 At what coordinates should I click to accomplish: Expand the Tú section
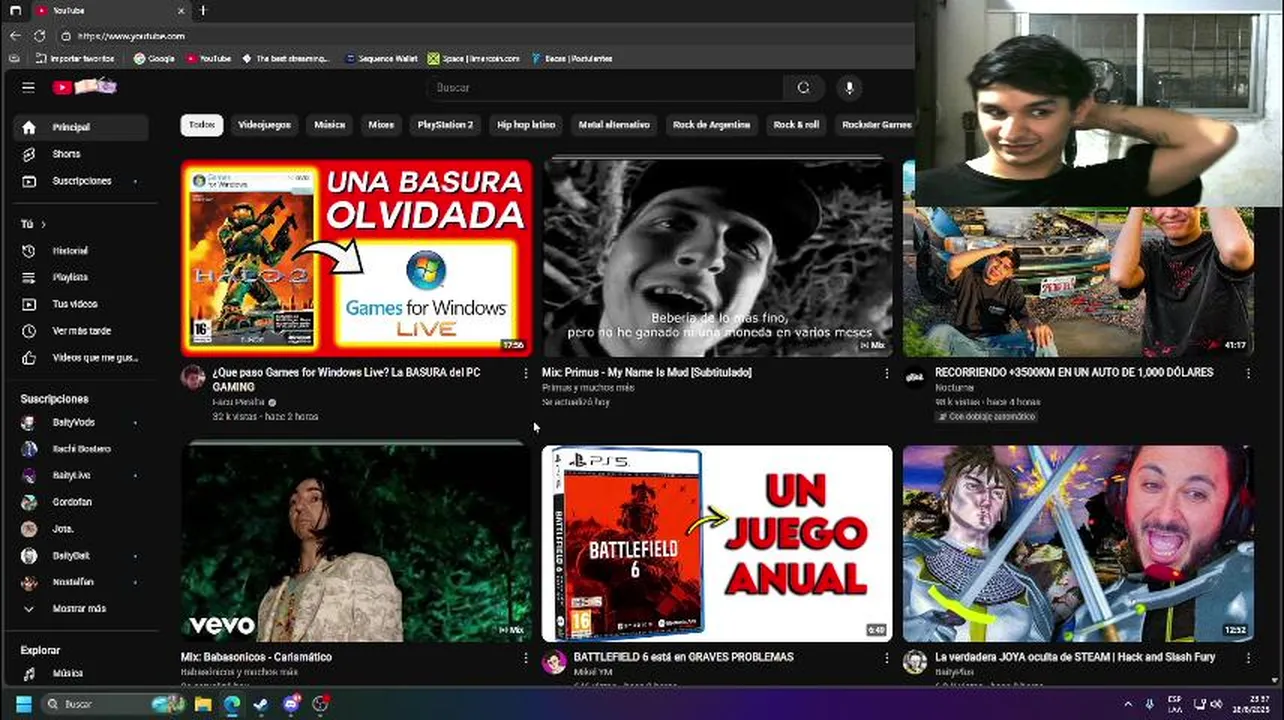pos(33,224)
